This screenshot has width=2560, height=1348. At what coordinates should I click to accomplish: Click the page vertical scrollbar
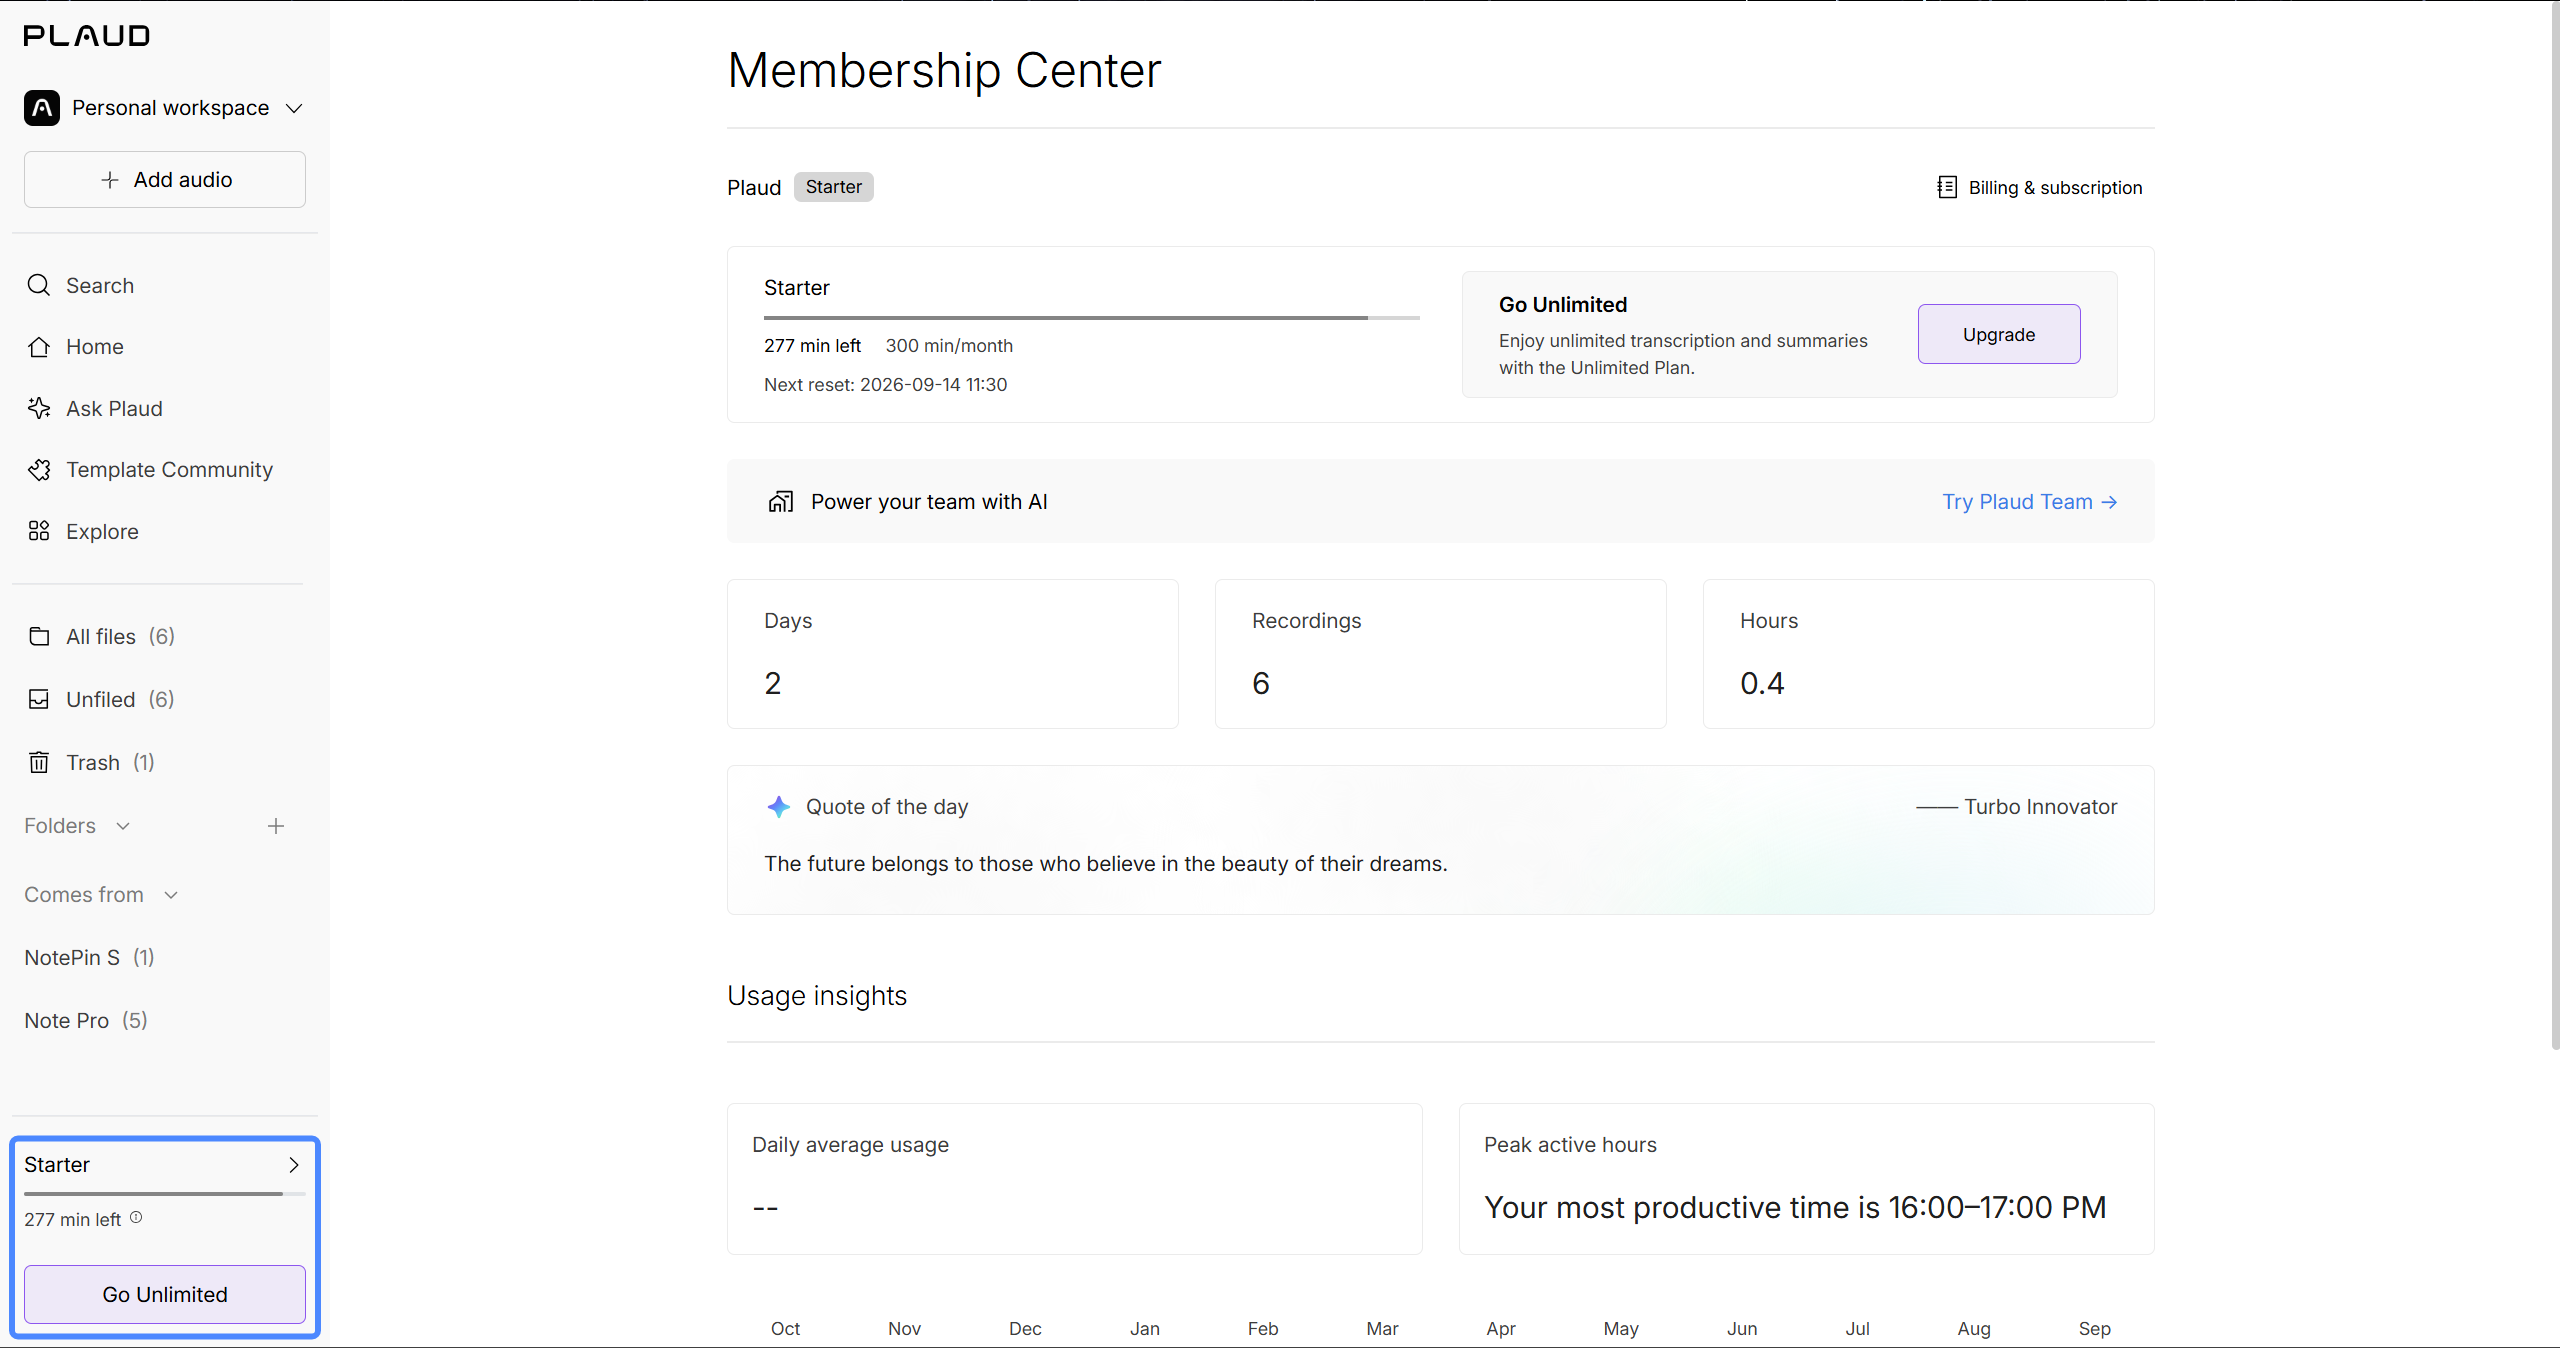click(2555, 525)
